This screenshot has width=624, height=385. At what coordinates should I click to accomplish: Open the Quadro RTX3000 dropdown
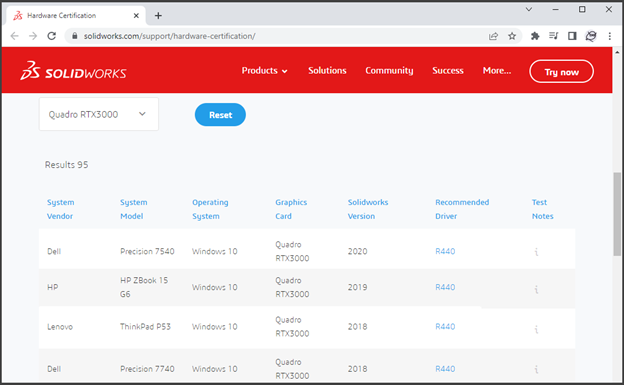click(x=99, y=114)
